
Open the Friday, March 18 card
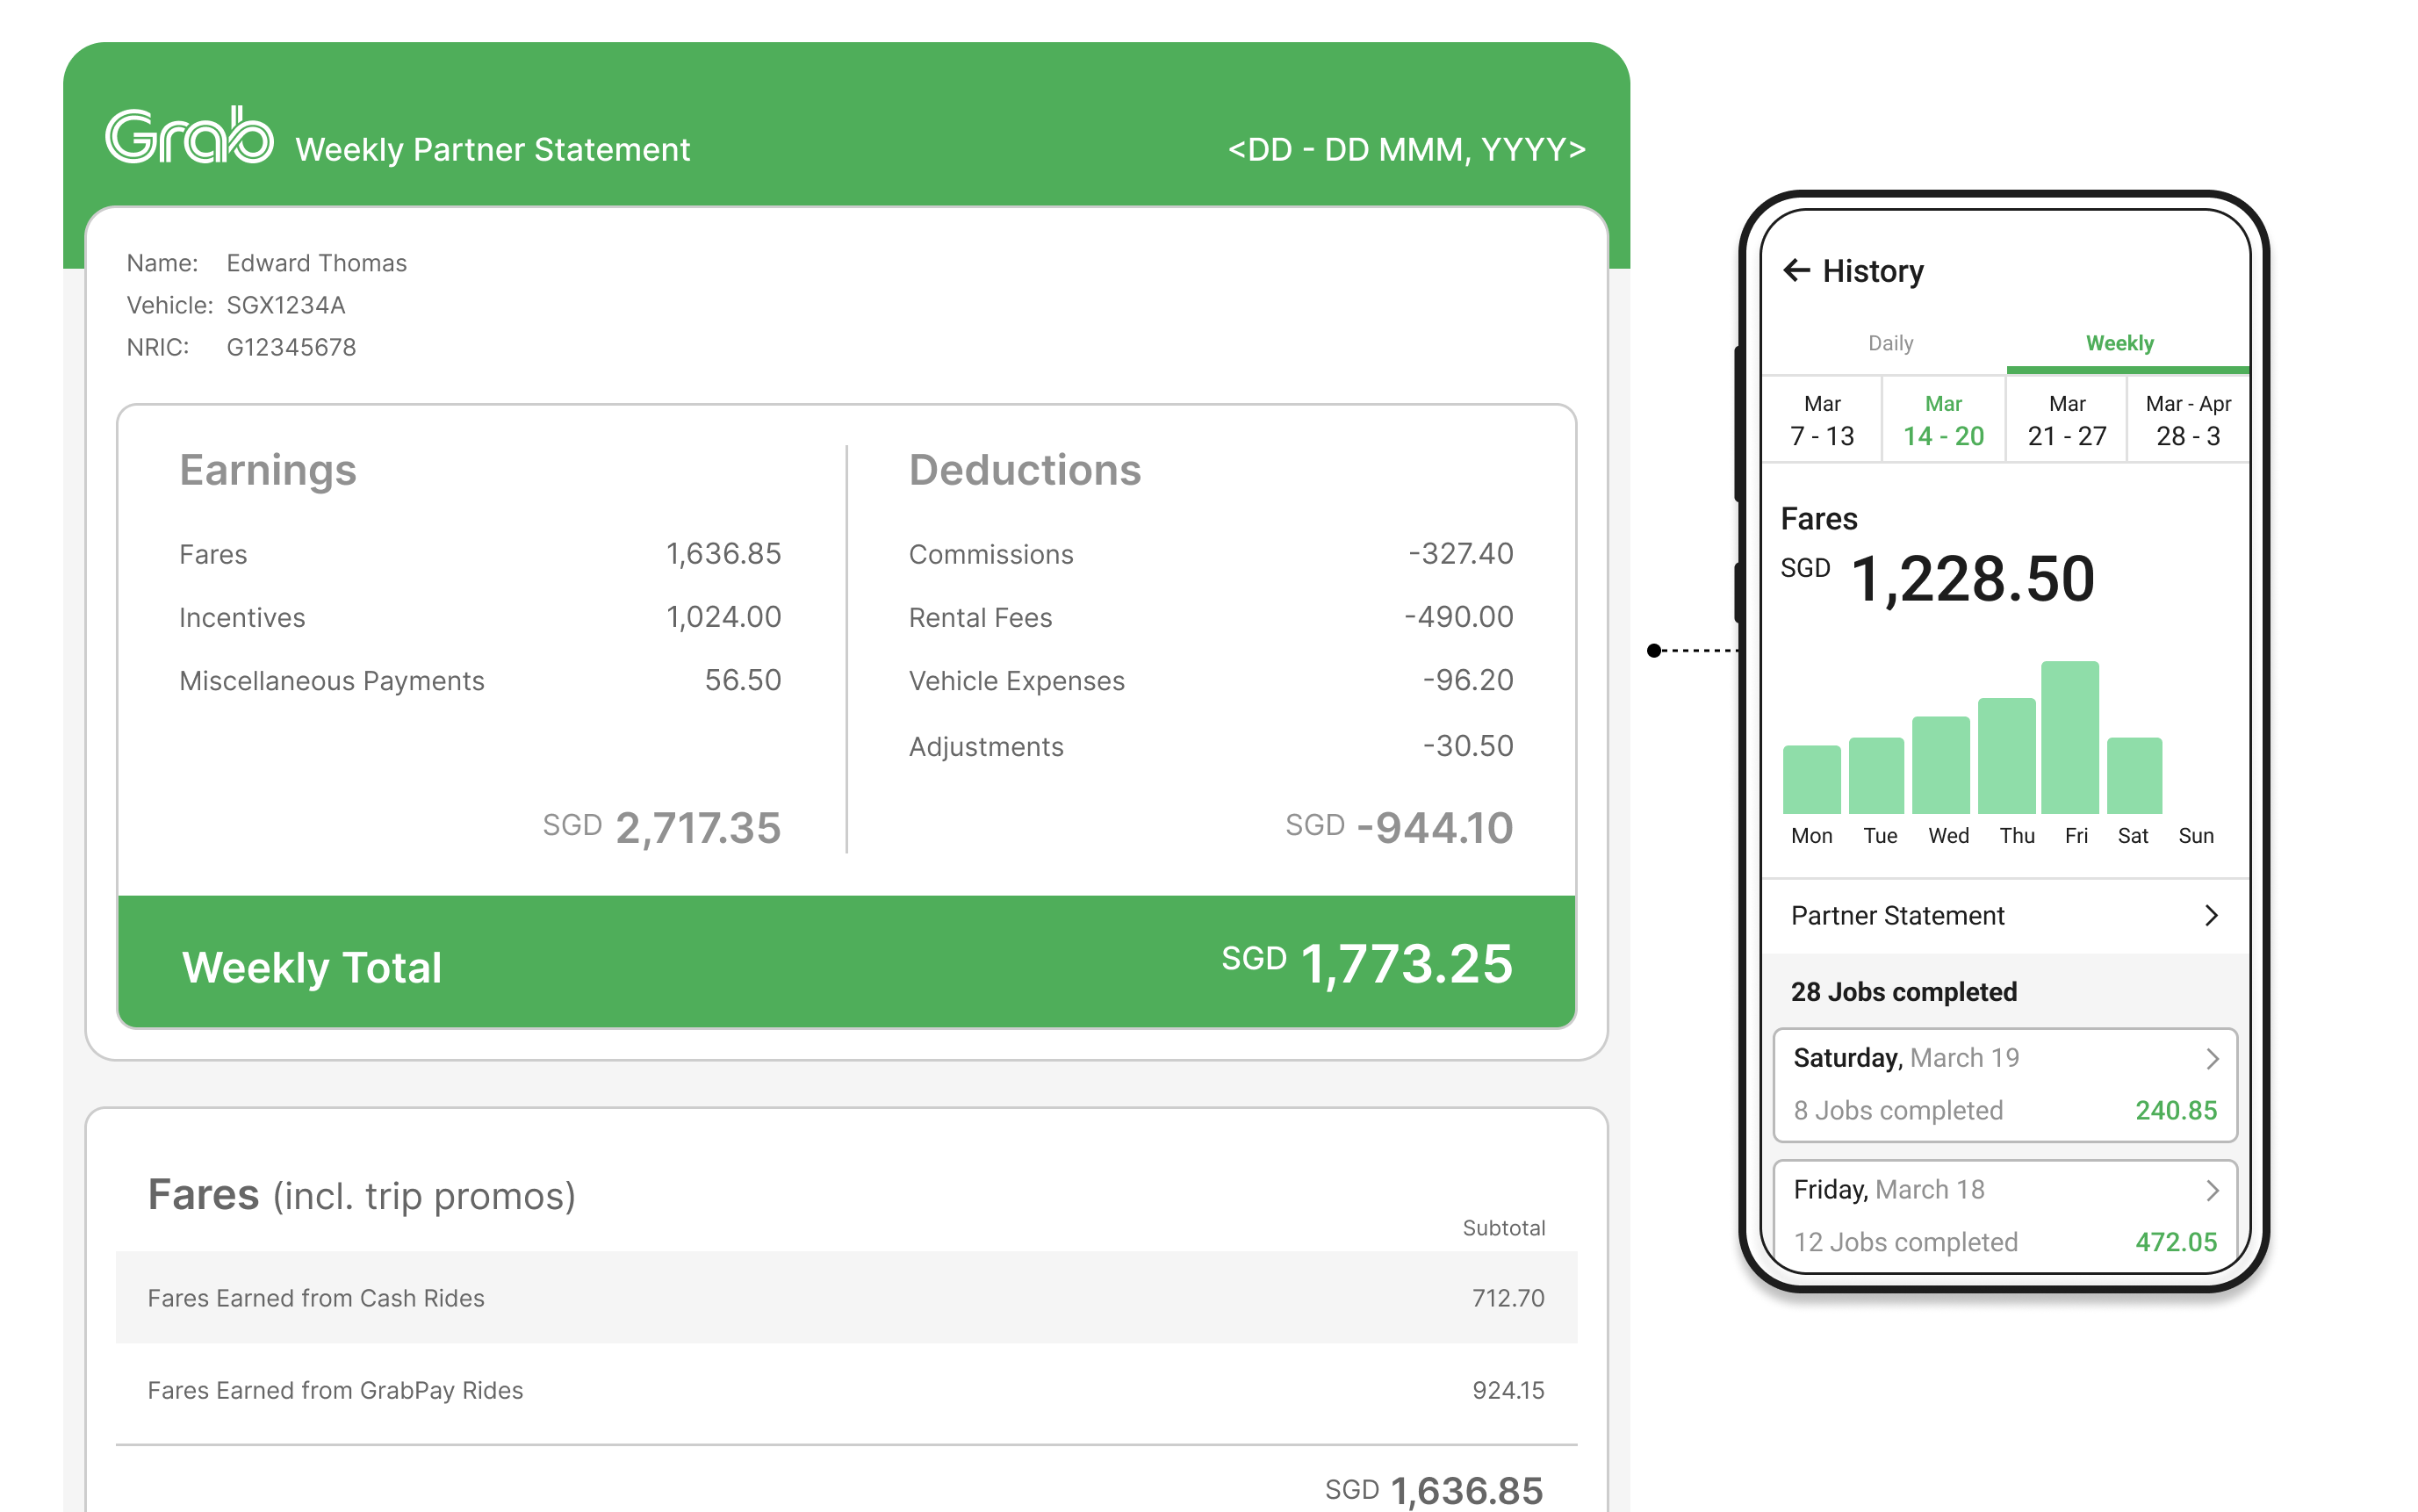click(x=2005, y=1217)
